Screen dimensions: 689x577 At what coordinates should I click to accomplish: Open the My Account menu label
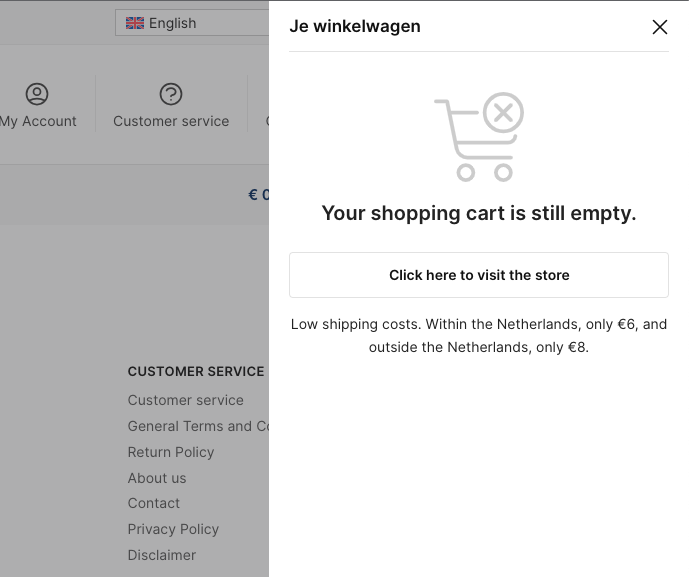(38, 121)
